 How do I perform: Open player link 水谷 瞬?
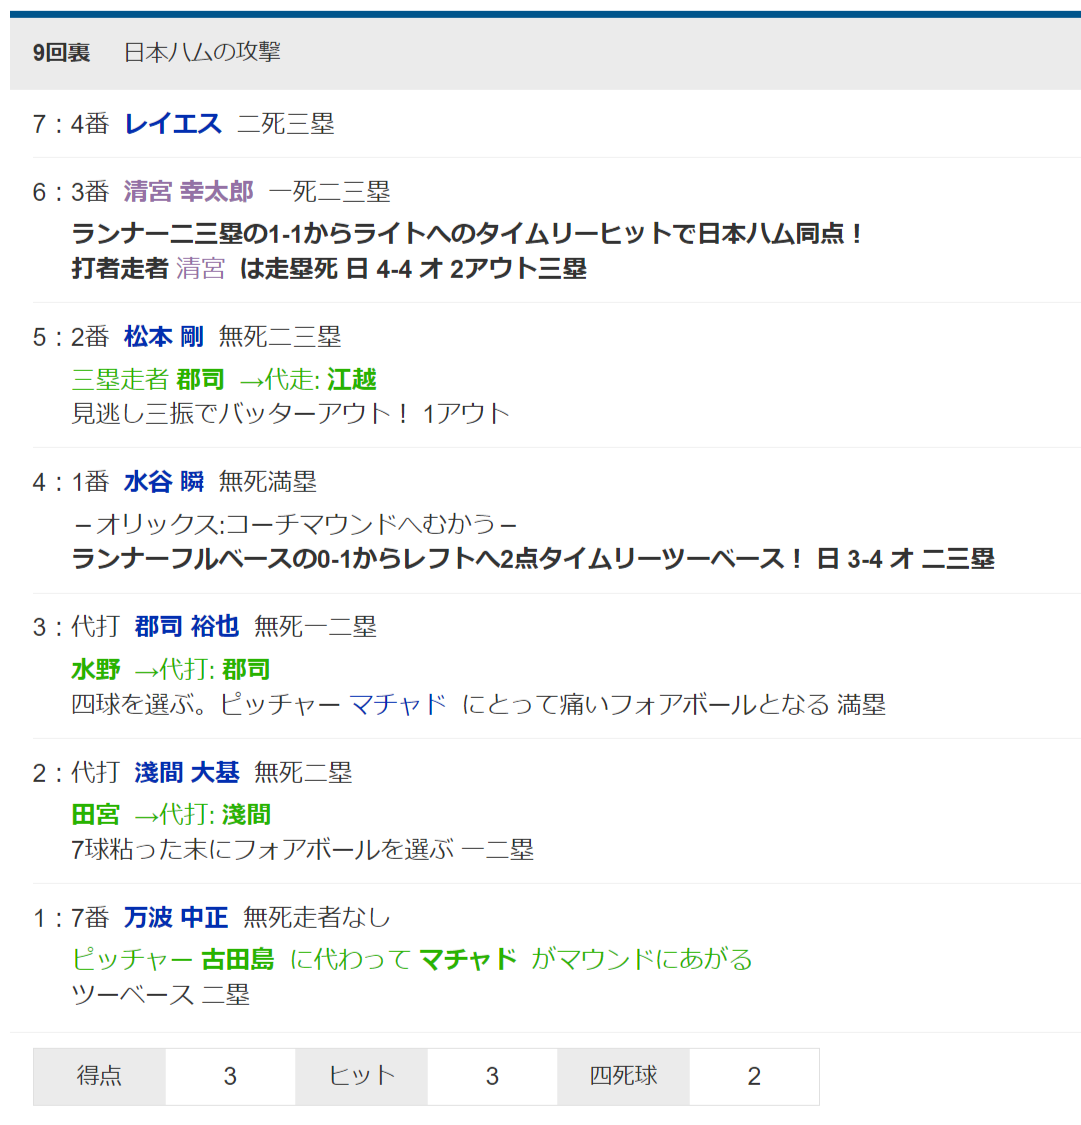click(164, 481)
